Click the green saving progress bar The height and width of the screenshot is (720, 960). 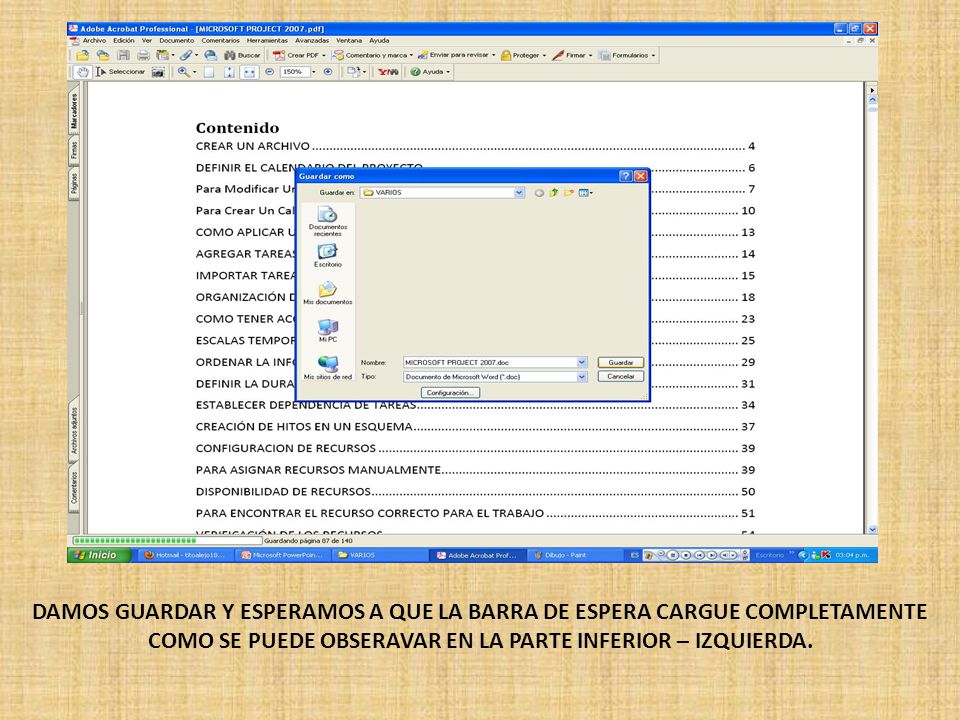(167, 541)
